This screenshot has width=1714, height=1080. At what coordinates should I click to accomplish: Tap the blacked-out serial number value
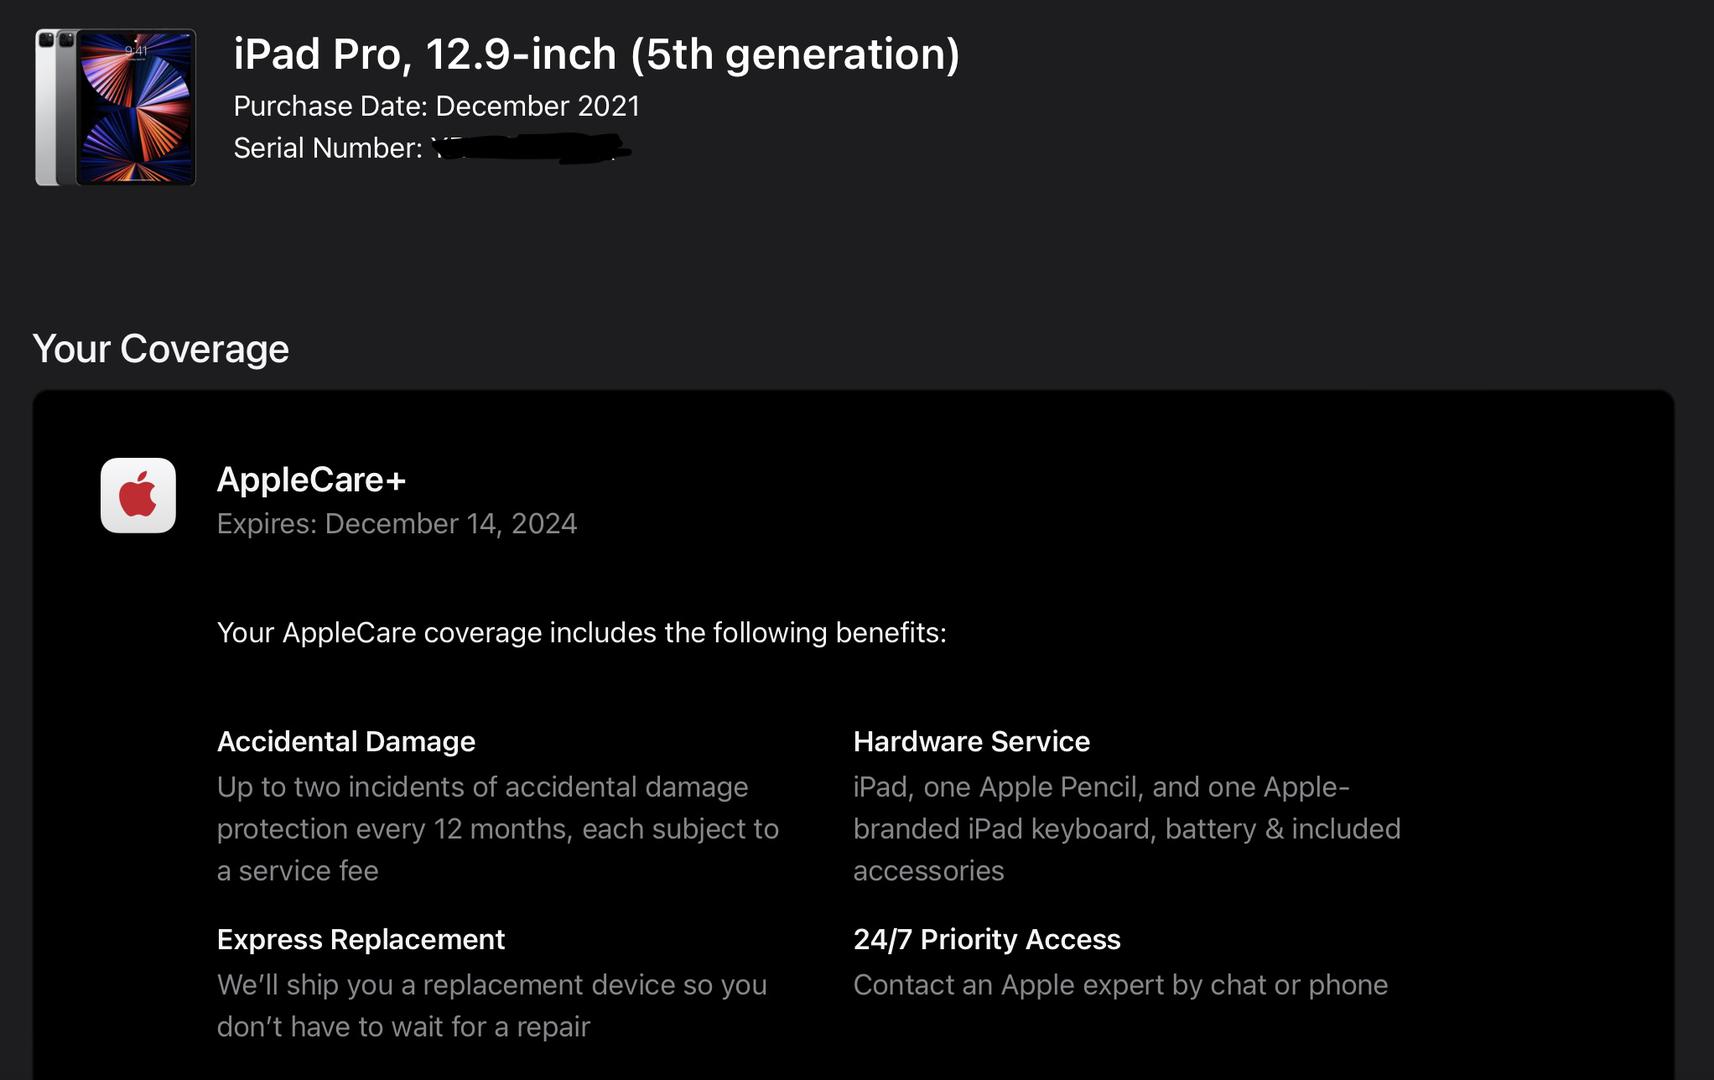530,149
